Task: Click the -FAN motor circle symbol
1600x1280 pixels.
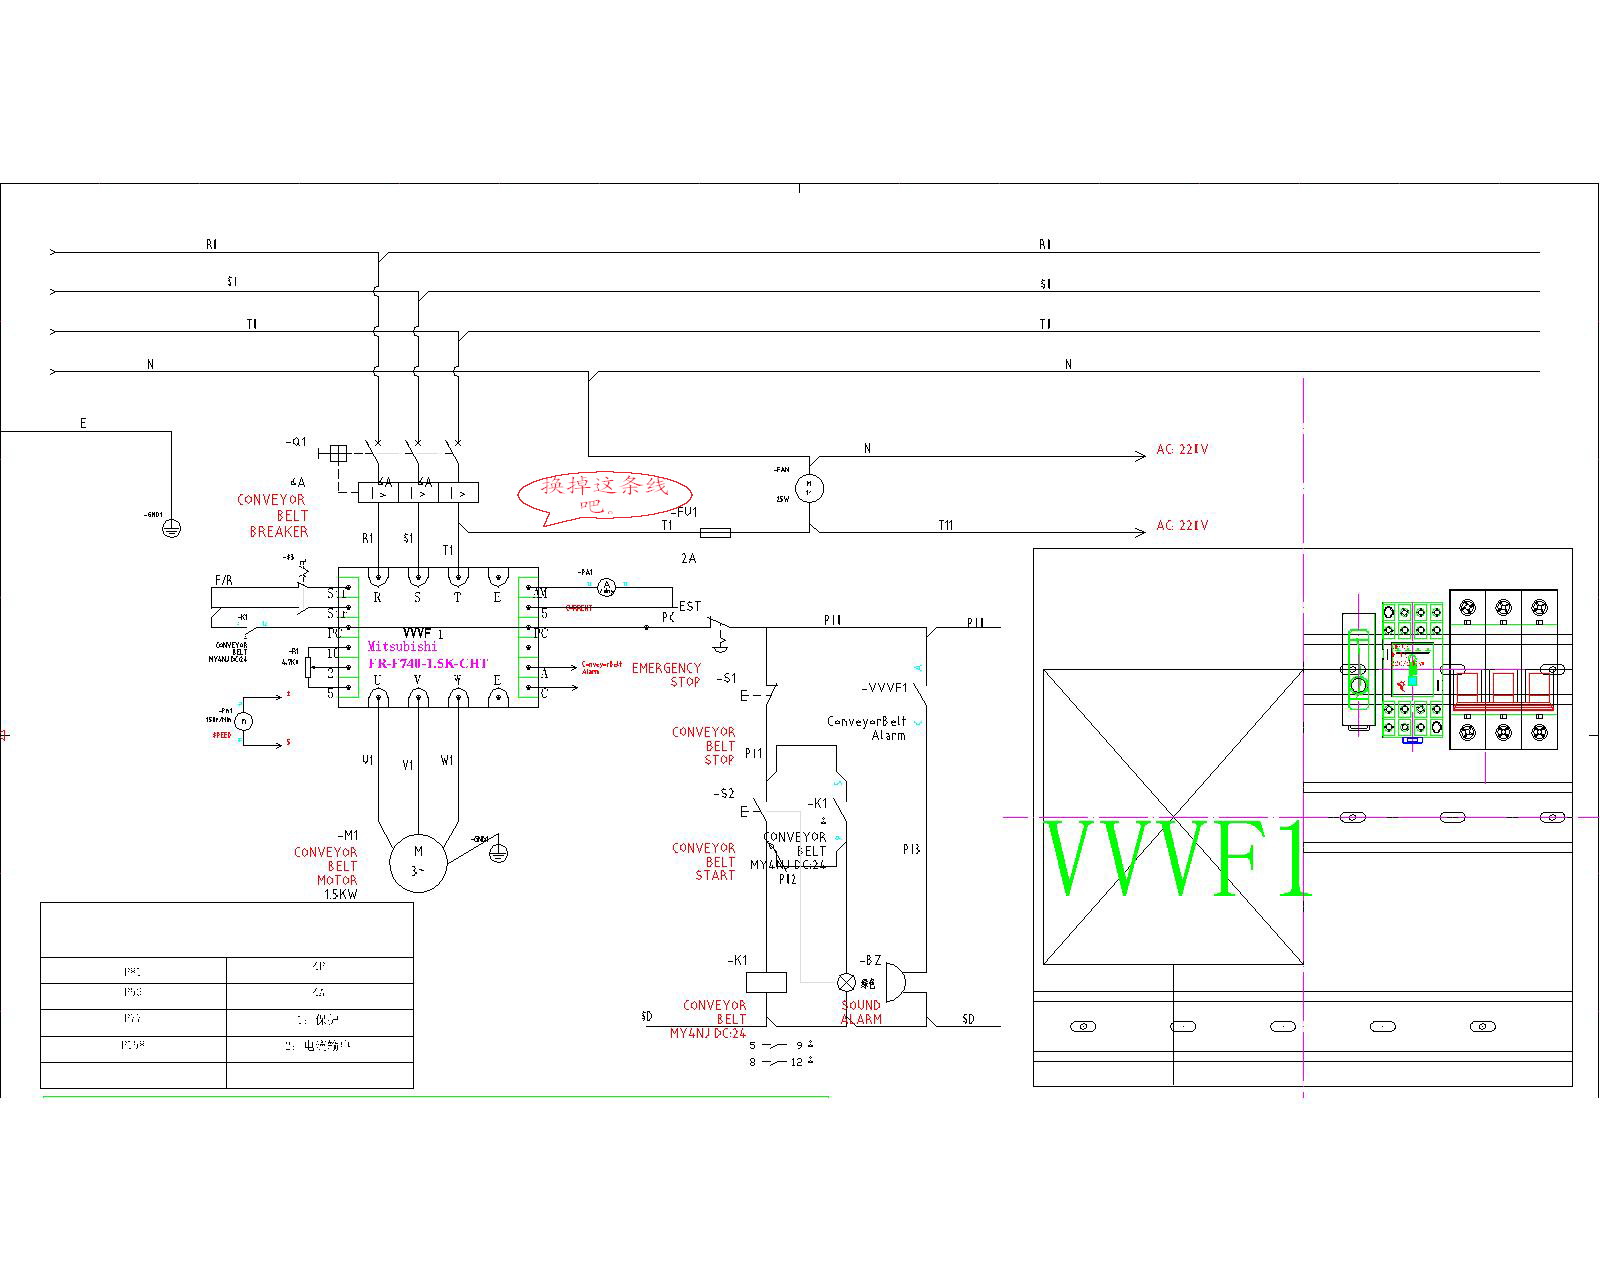Action: click(810, 488)
